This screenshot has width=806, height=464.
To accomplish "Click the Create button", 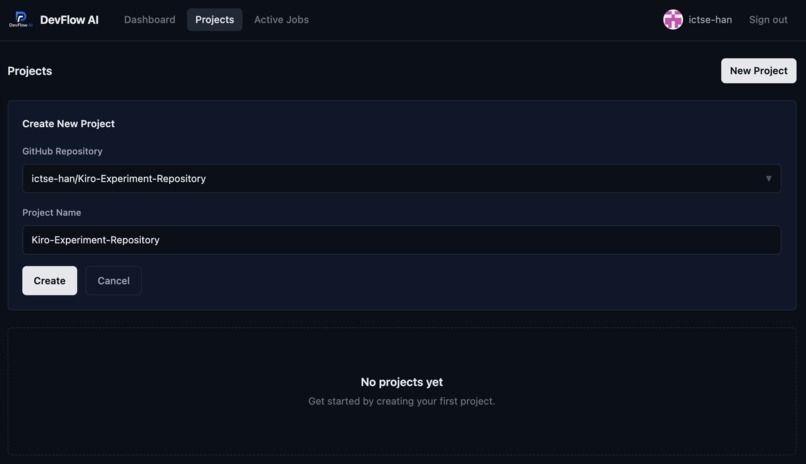I will click(x=49, y=281).
